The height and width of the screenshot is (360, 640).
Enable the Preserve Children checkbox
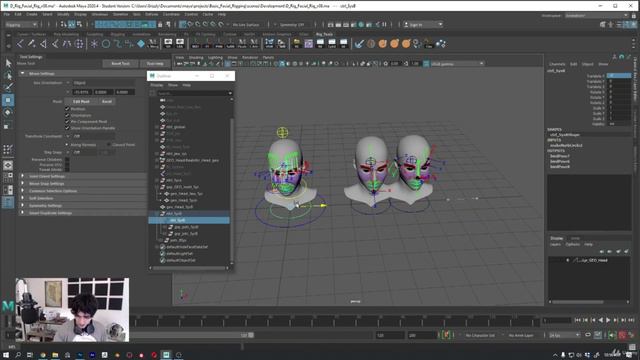click(67, 160)
